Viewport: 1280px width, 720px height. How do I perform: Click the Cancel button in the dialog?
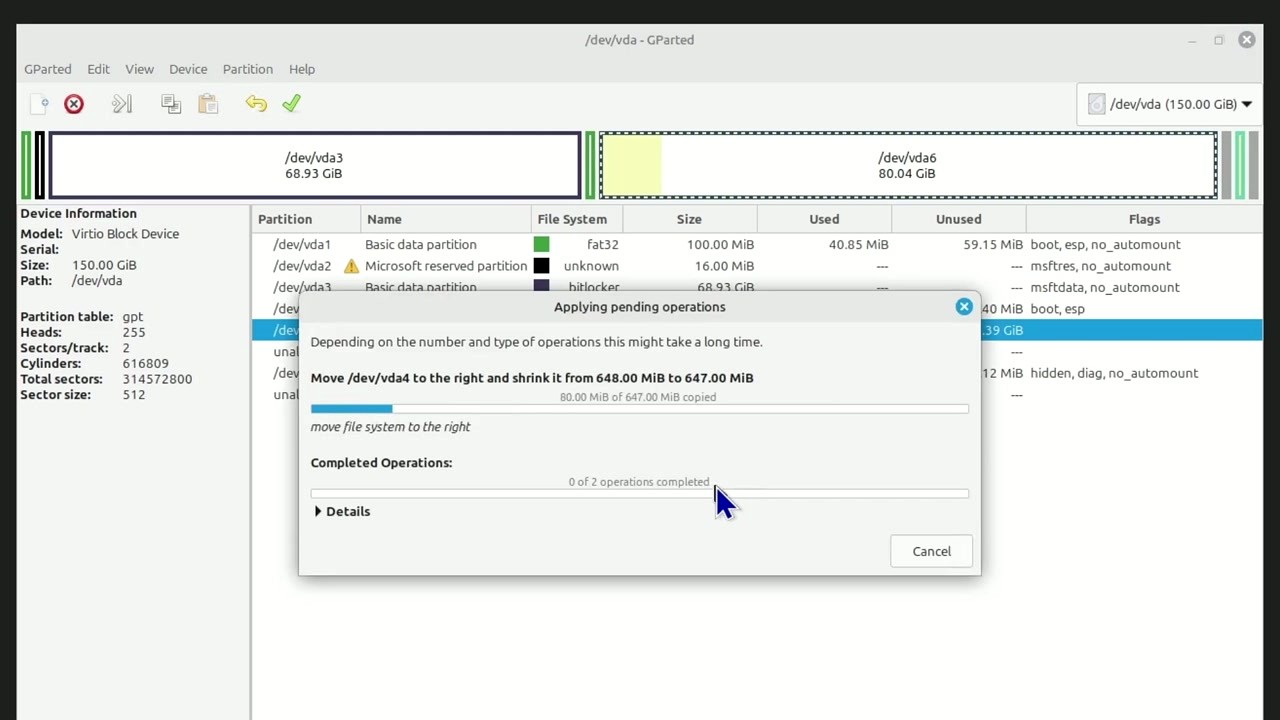(x=931, y=551)
